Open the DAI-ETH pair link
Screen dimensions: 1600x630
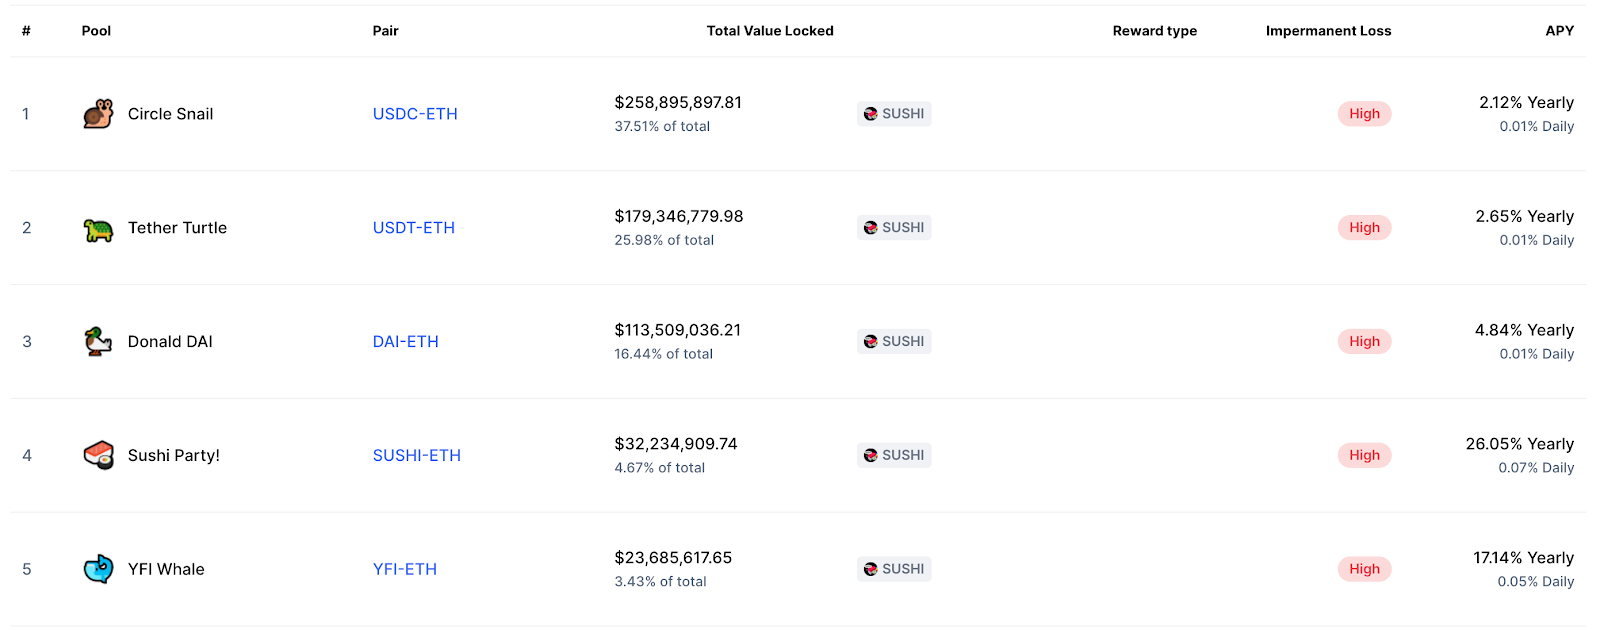coord(406,342)
